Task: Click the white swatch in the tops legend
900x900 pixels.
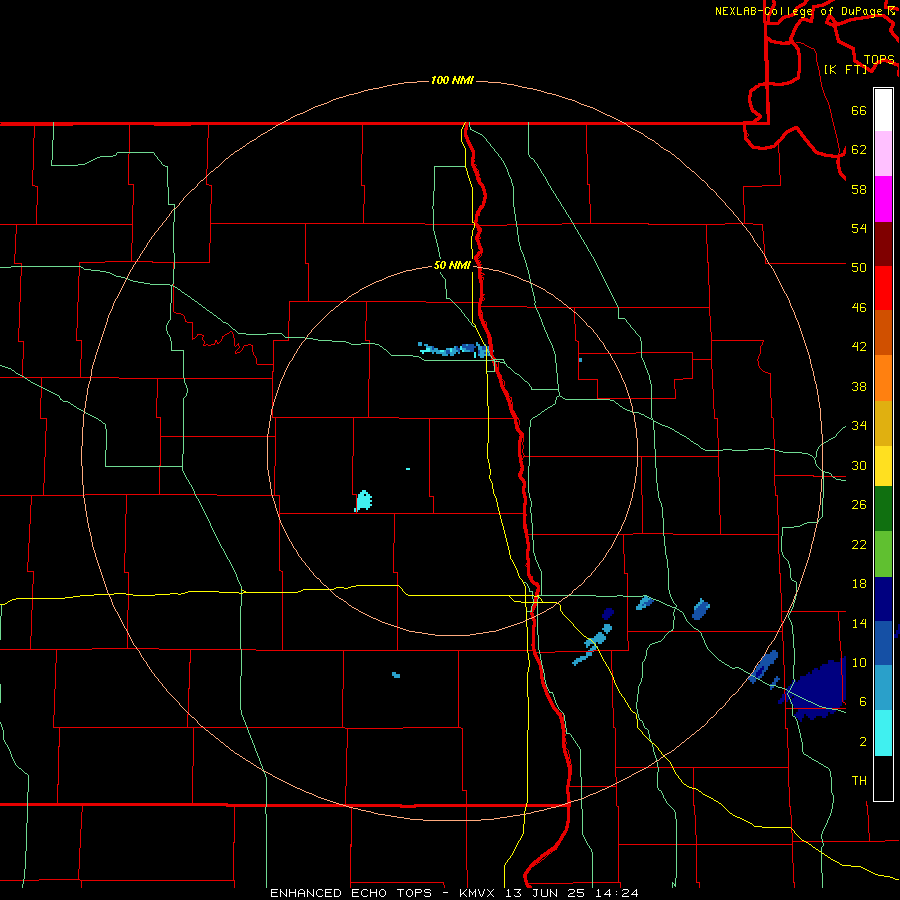Action: coord(883,110)
